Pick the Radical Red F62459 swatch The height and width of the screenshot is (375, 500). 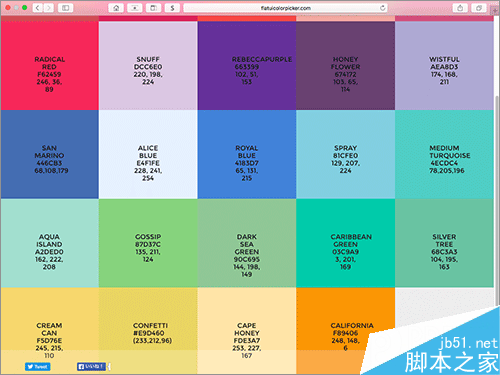49,66
